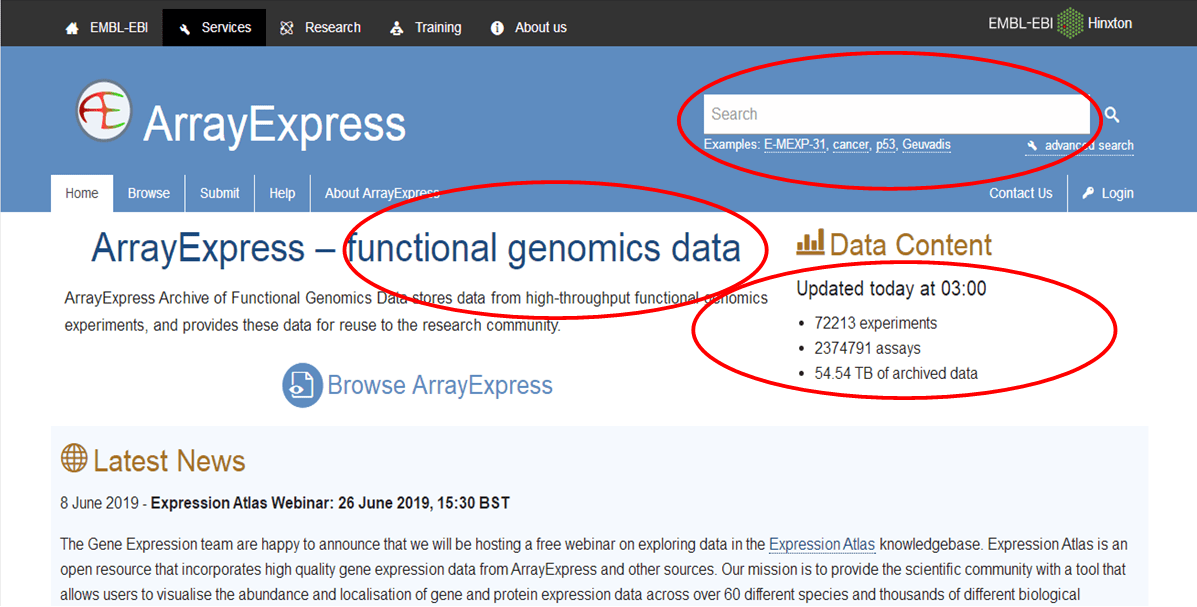Screen dimensions: 1197x607
Task: Follow the Expression Atlas hyperlink
Action: click(822, 545)
